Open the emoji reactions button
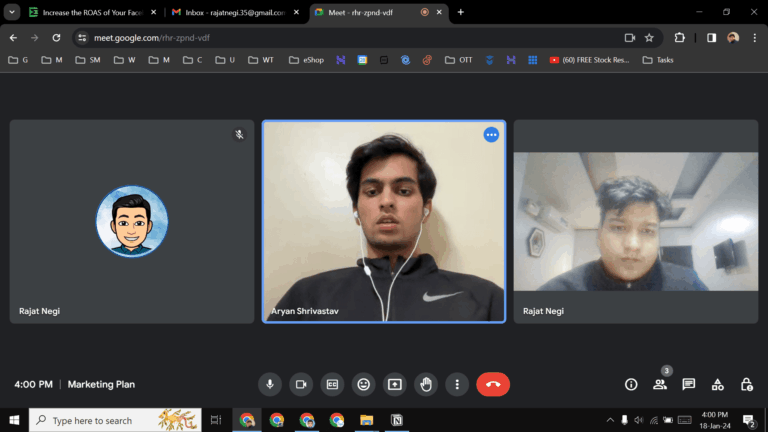 point(363,384)
